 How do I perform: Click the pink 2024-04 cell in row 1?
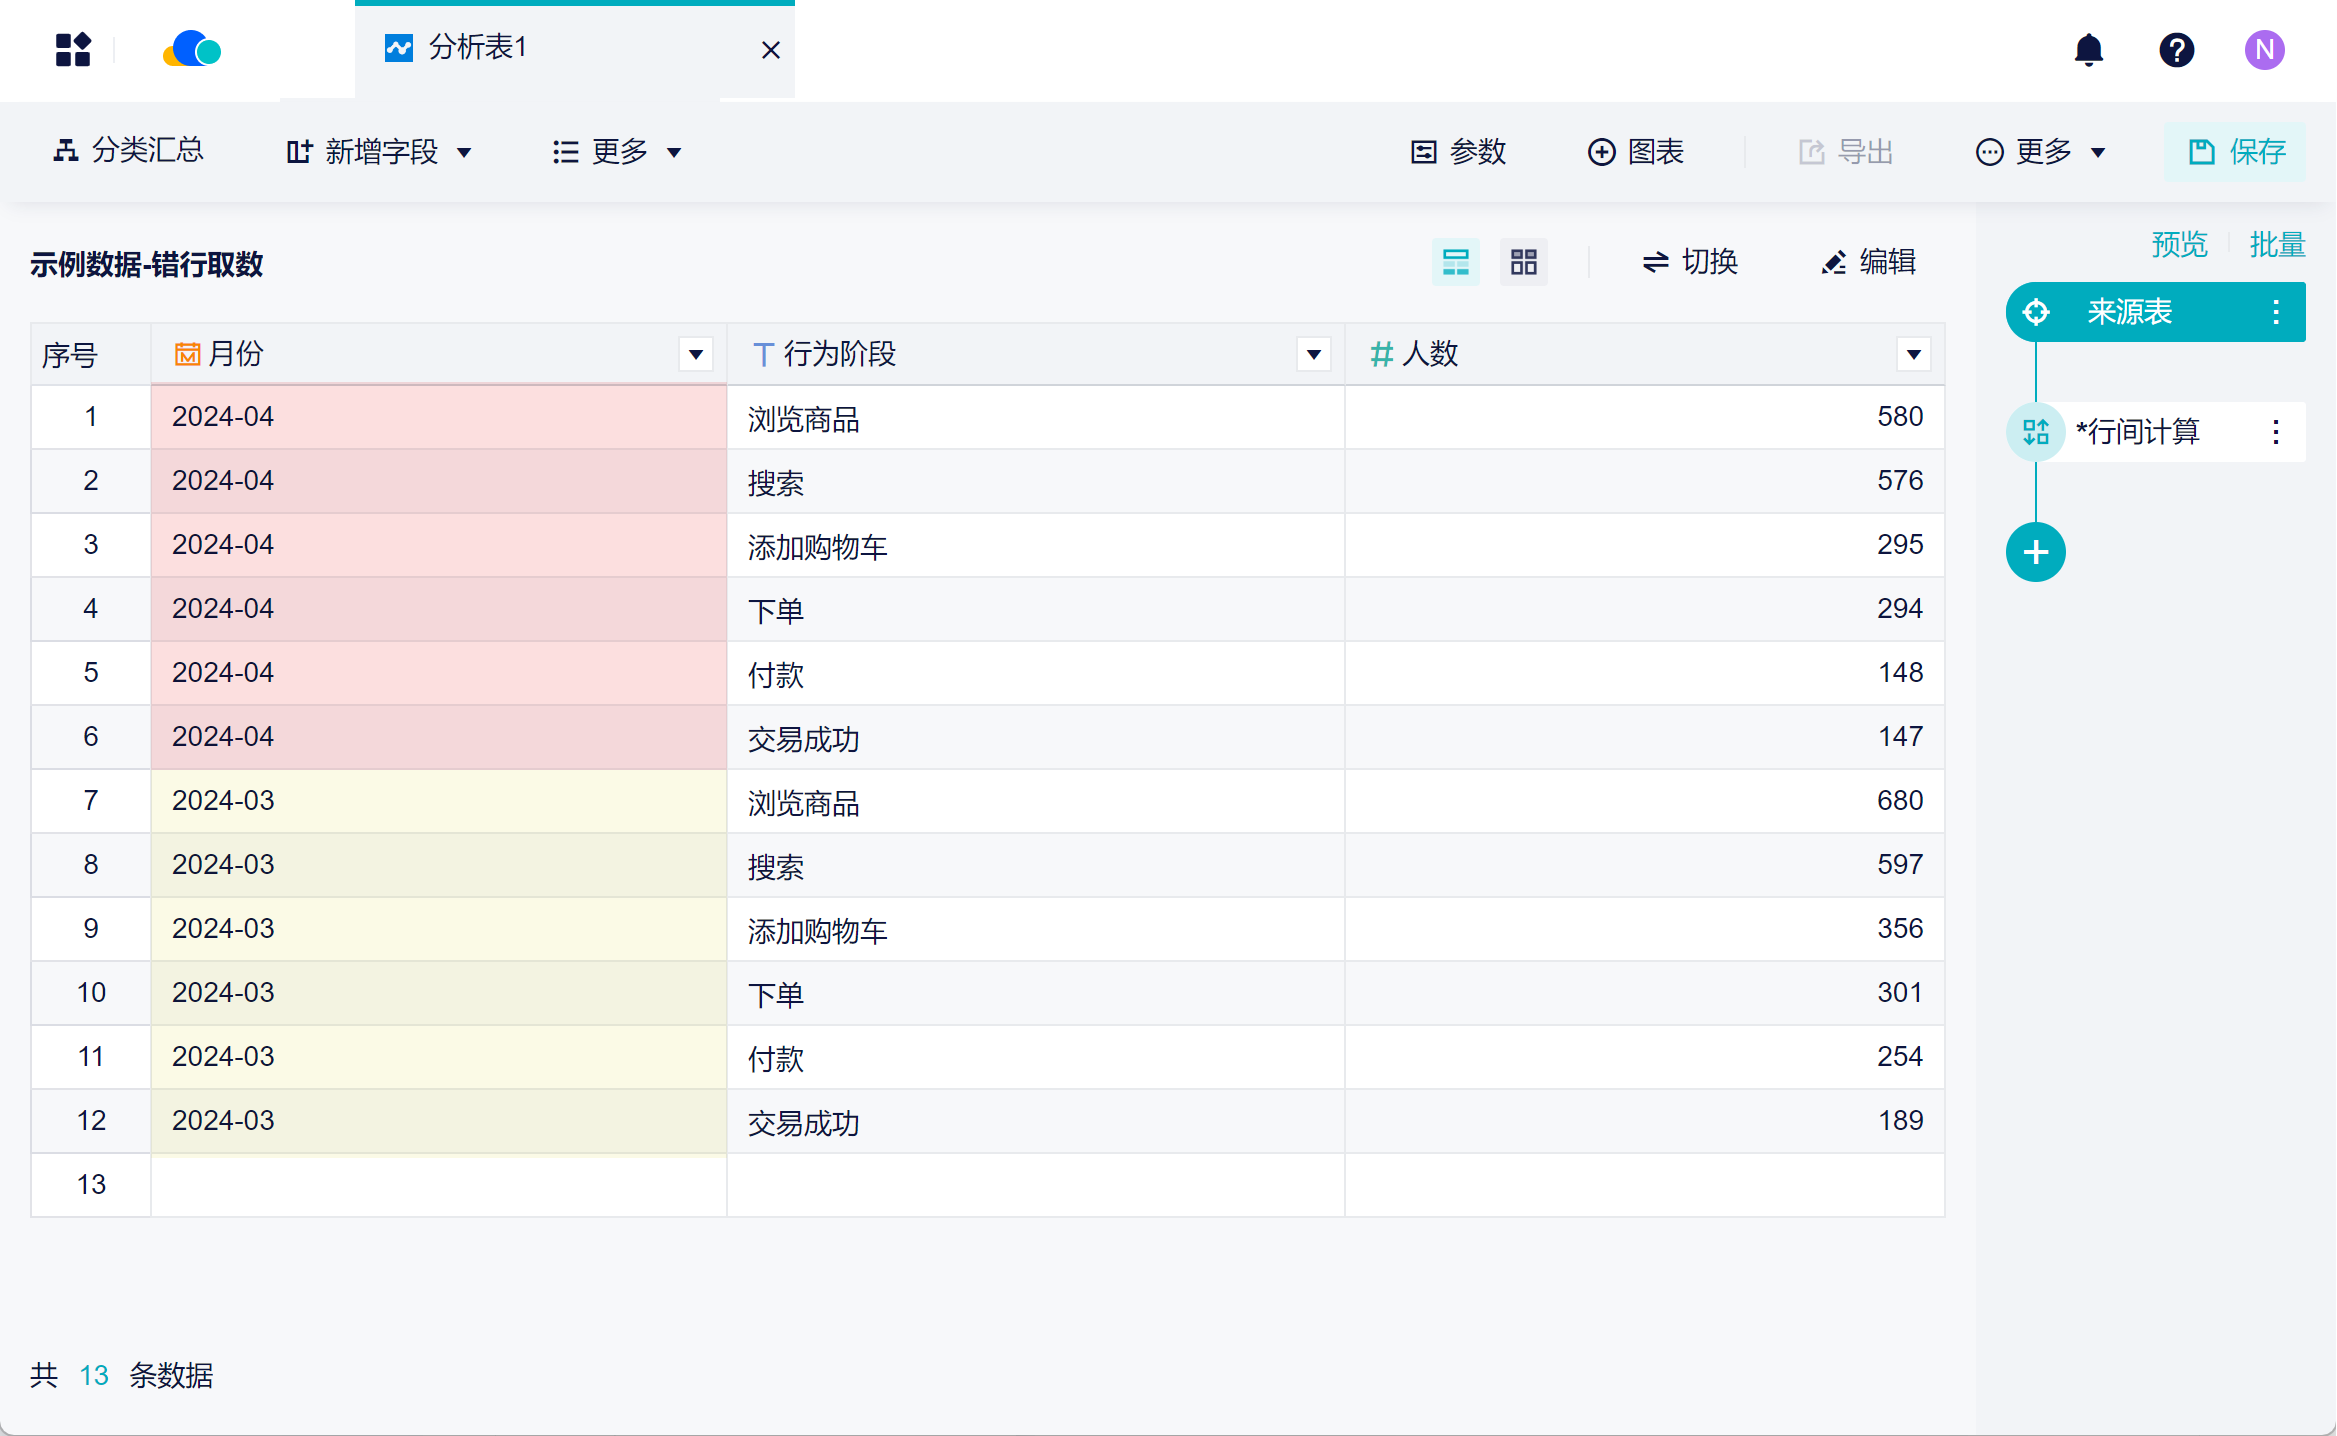(x=438, y=417)
